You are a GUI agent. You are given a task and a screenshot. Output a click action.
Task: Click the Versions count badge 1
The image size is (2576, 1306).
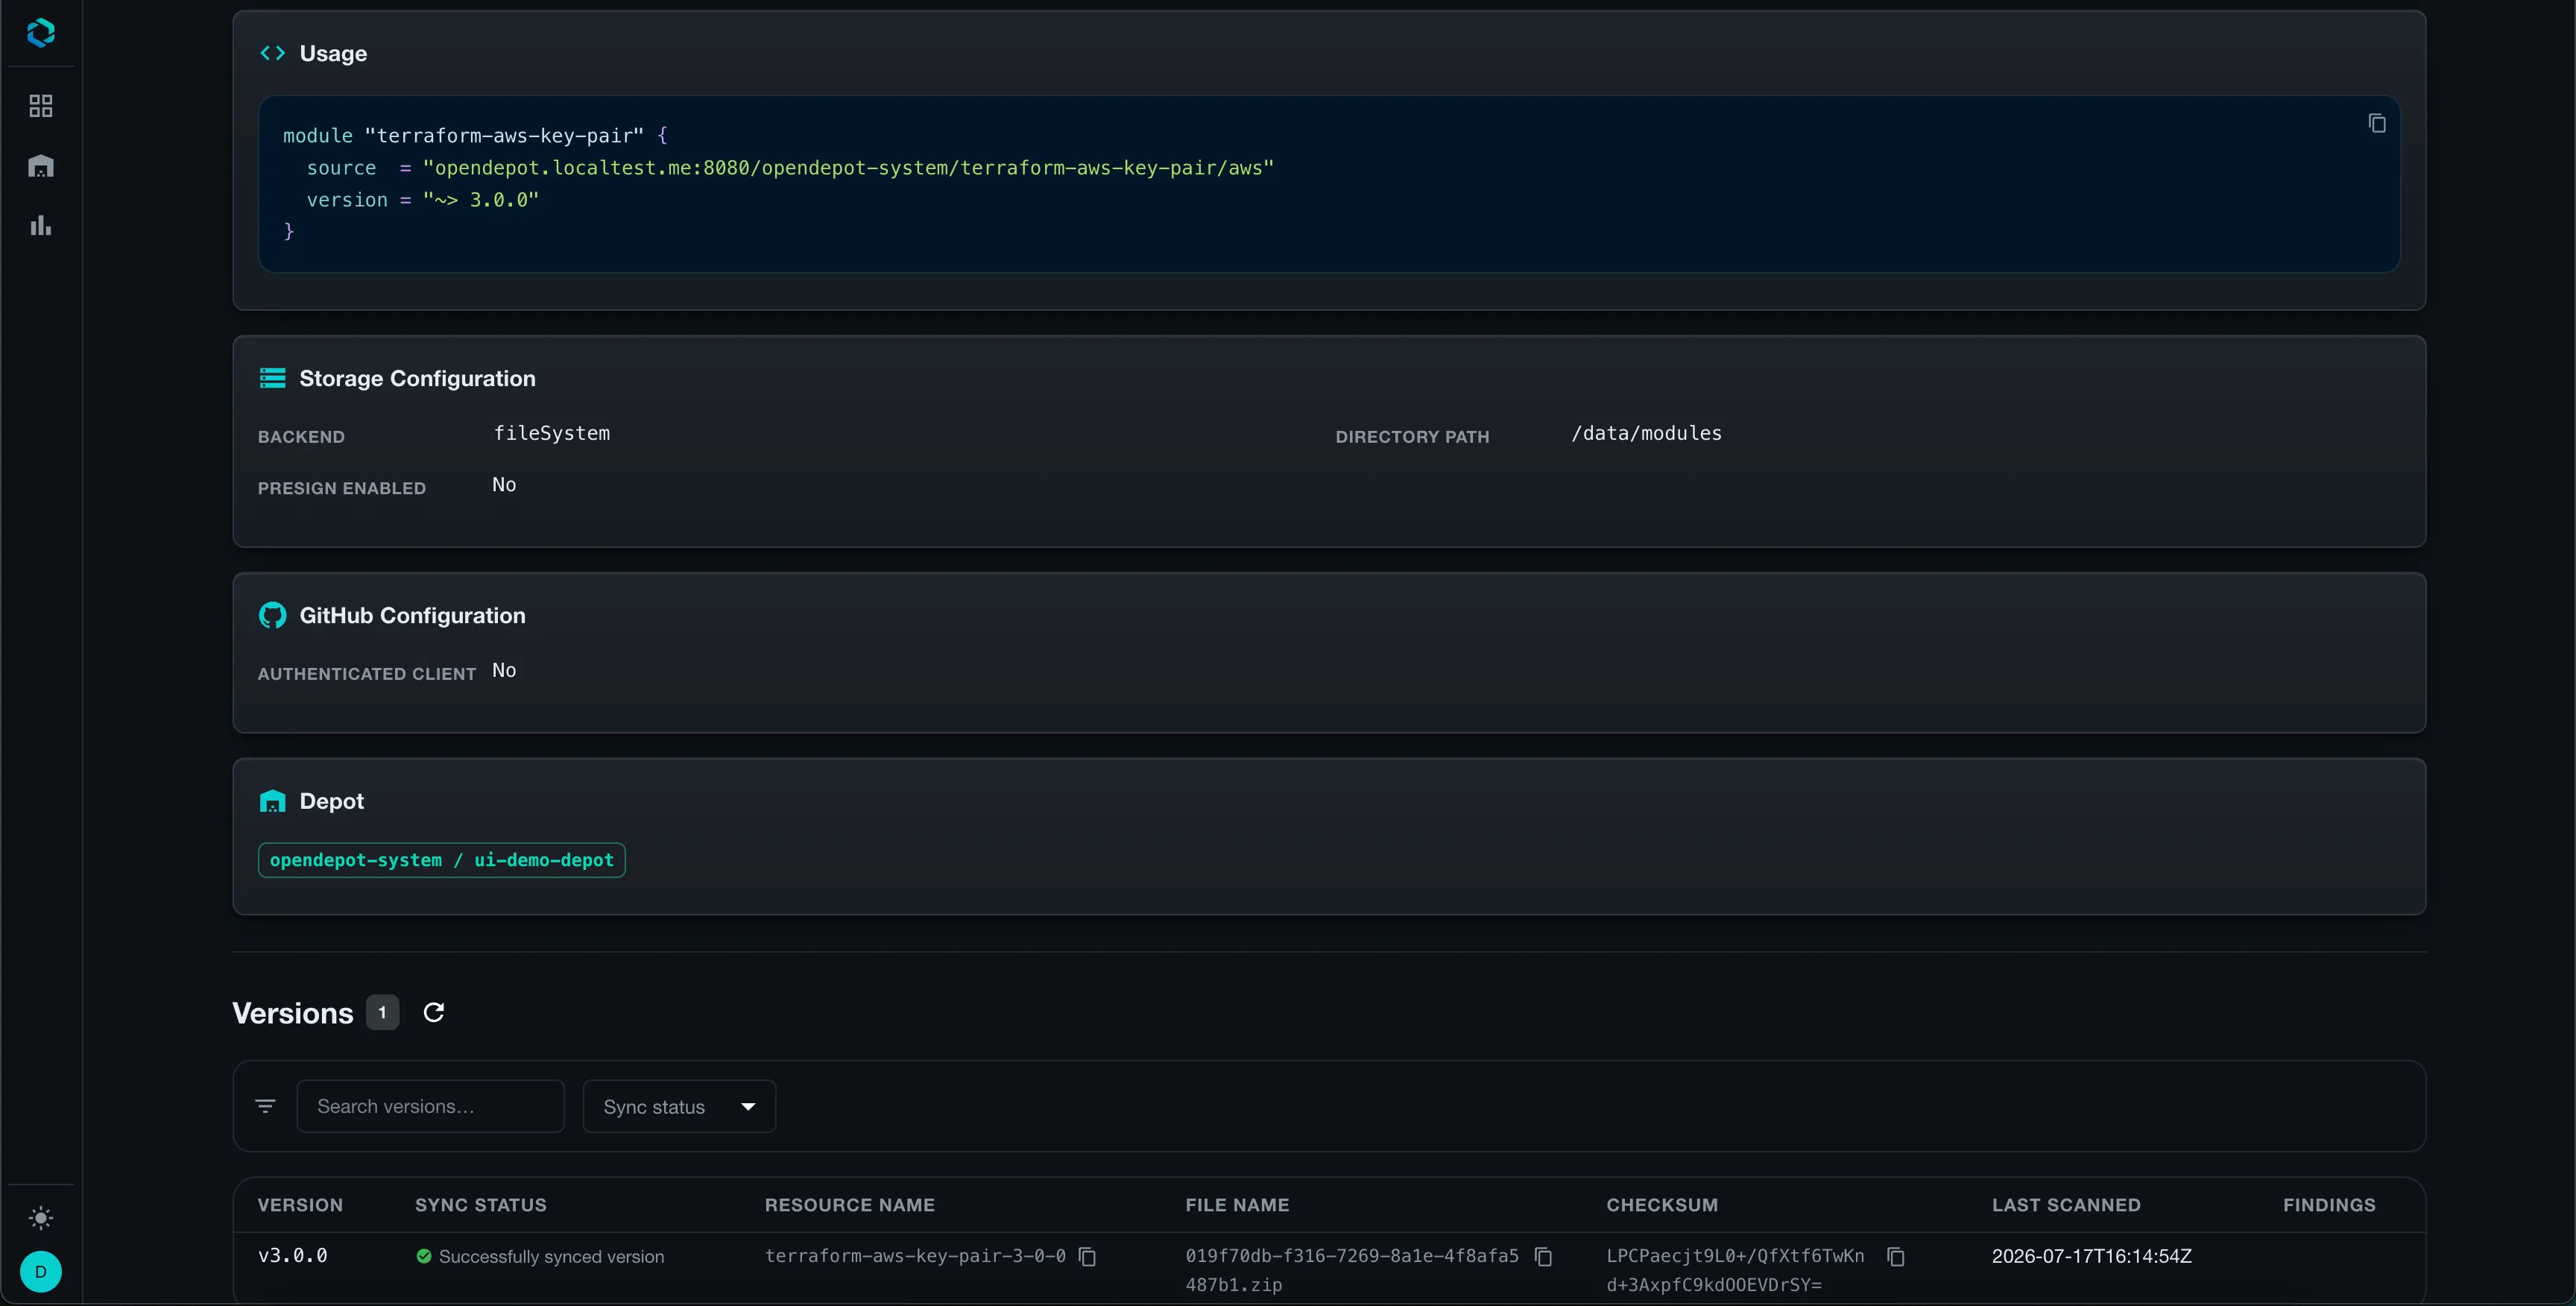(382, 1012)
